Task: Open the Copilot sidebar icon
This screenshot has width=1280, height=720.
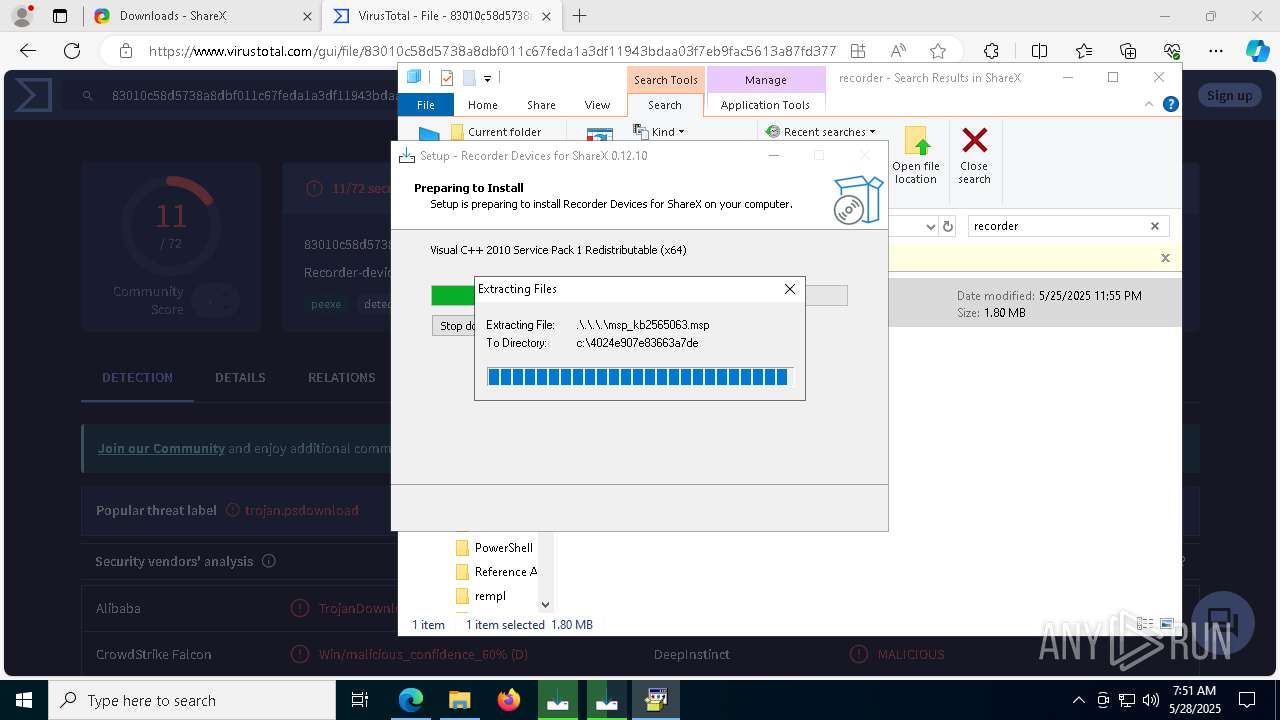Action: point(1257,51)
